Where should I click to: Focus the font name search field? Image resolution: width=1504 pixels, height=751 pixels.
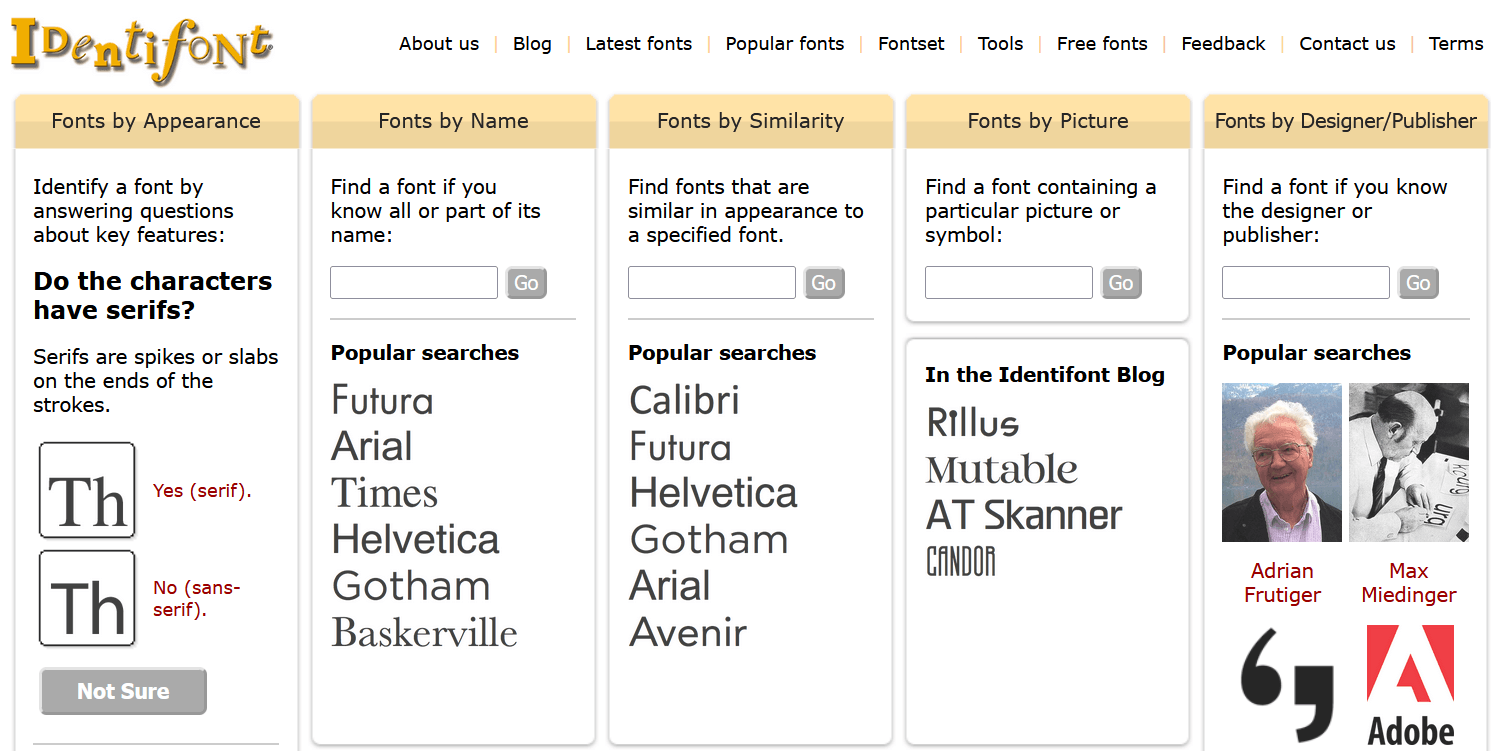(x=414, y=282)
